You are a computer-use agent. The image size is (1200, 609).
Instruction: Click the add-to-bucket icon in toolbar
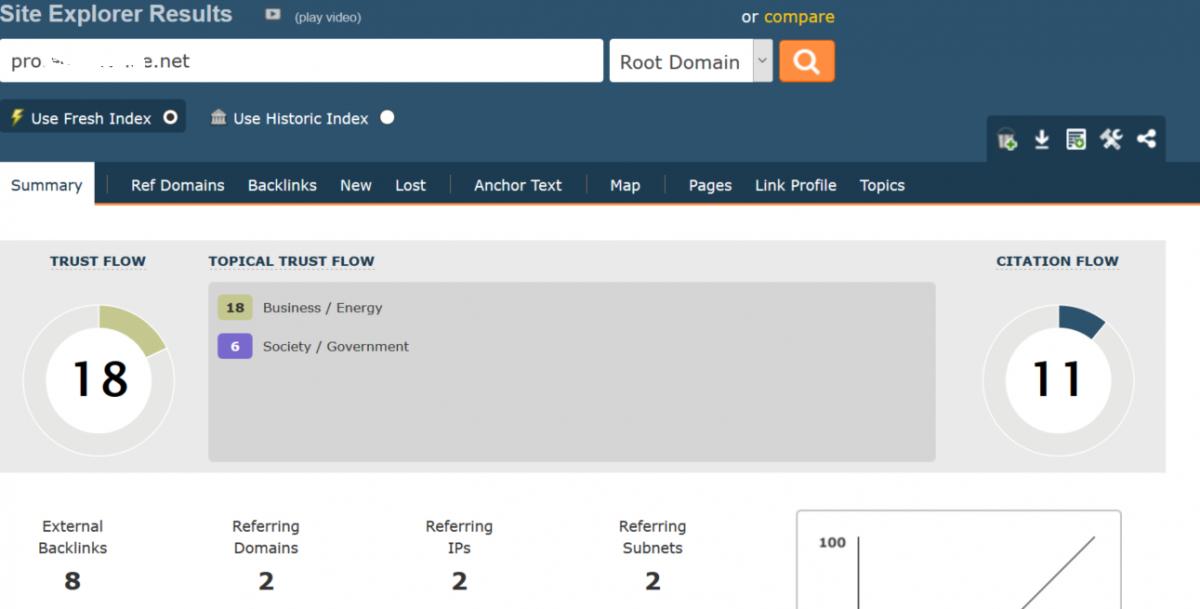[x=1007, y=140]
